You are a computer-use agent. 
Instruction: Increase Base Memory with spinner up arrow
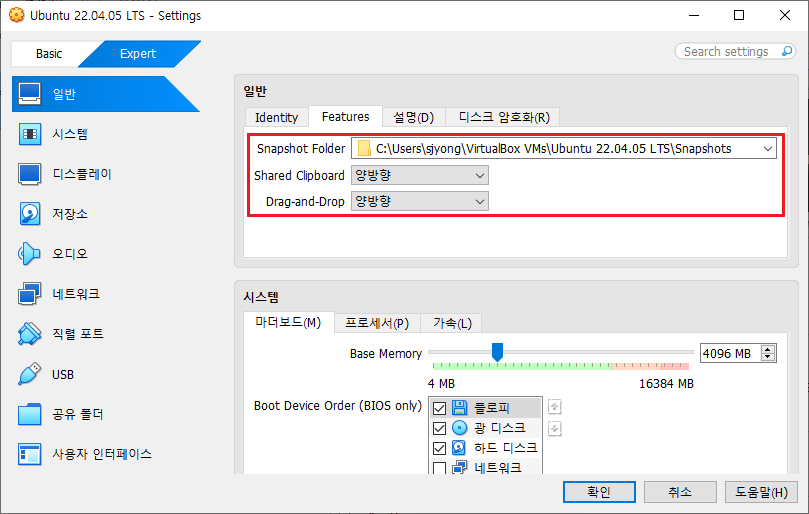[768, 349]
